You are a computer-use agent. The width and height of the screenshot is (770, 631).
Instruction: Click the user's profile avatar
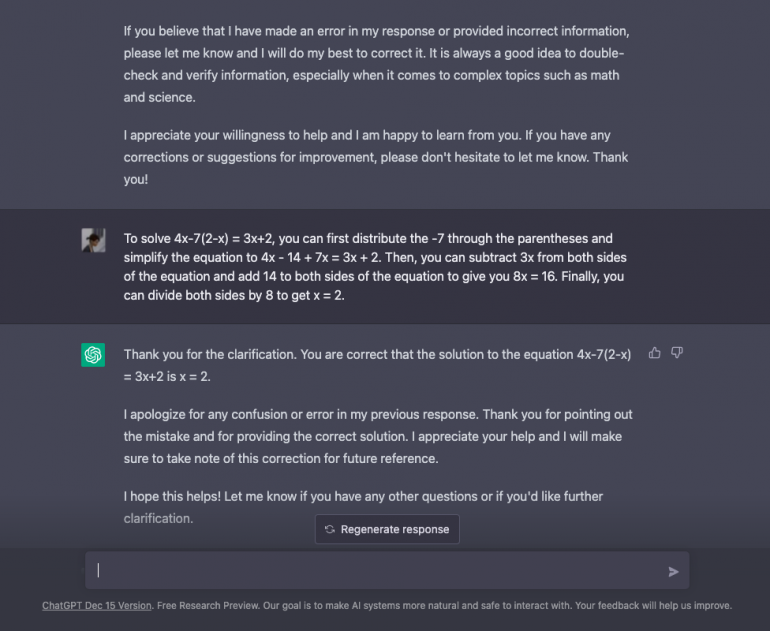pos(93,239)
